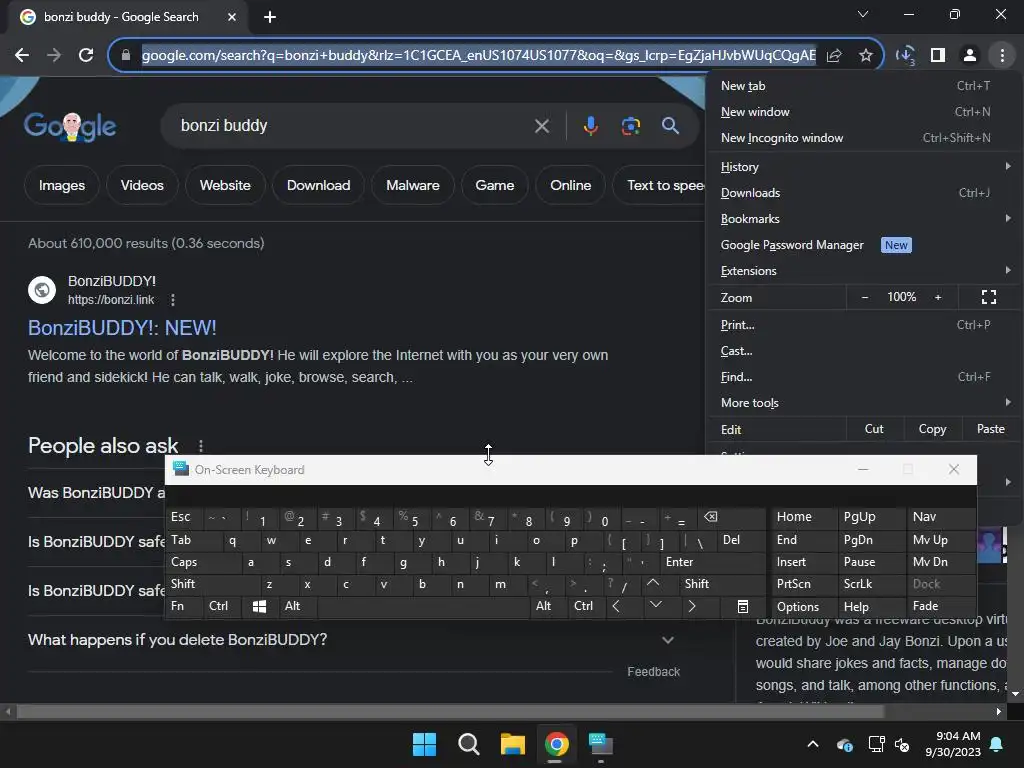Viewport: 1024px width, 768px height.
Task: Expand 'What happens if you delete BonziBUDDY?'
Action: (351, 640)
